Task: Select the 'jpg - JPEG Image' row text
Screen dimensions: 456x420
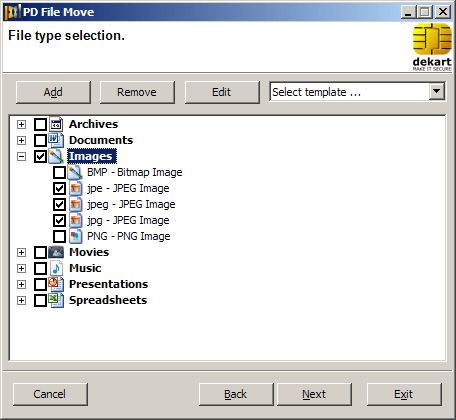Action: (x=128, y=220)
